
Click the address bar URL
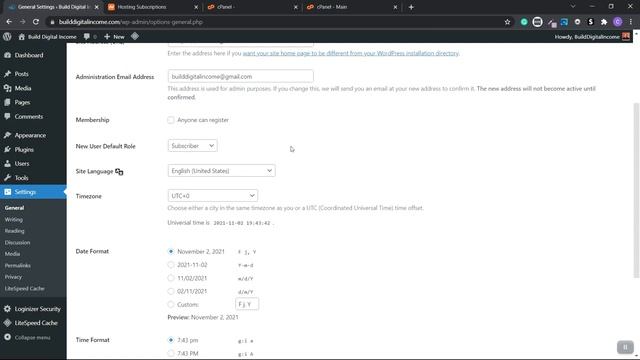(x=131, y=22)
